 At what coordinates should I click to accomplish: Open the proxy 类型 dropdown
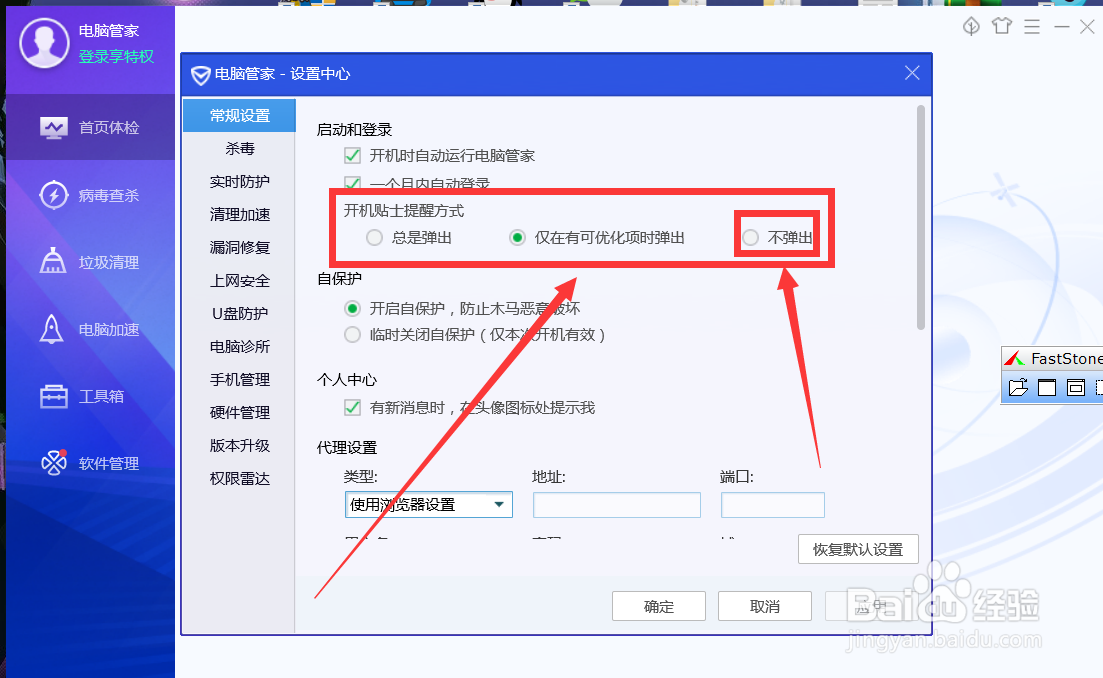pyautogui.click(x=428, y=504)
